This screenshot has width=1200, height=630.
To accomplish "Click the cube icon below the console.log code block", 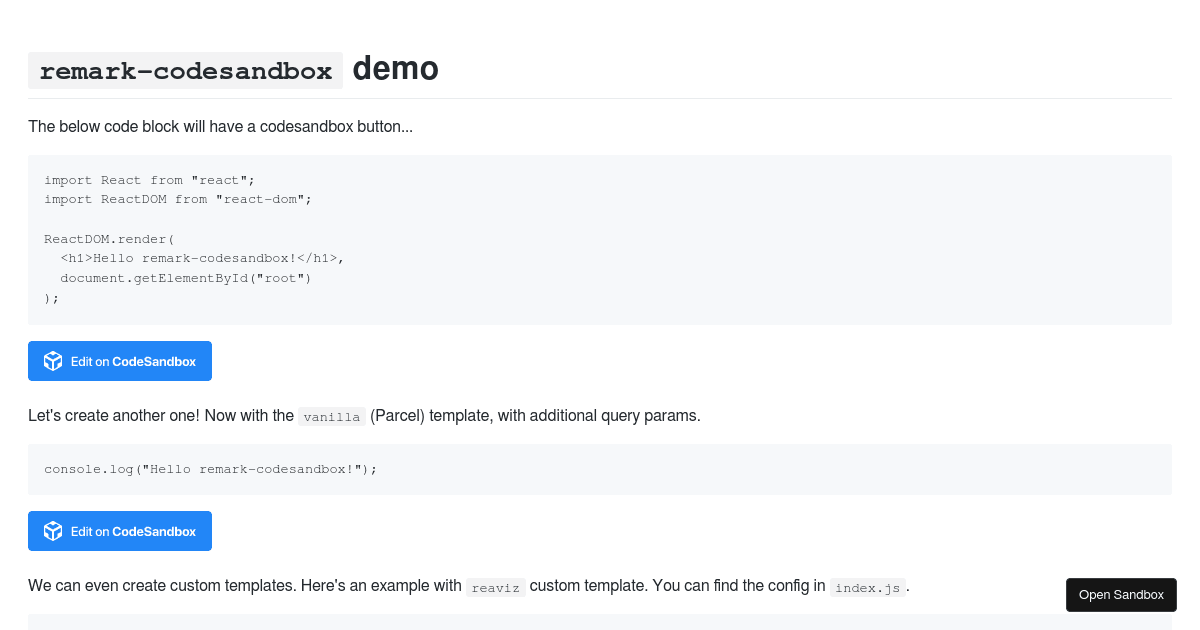I will (53, 531).
